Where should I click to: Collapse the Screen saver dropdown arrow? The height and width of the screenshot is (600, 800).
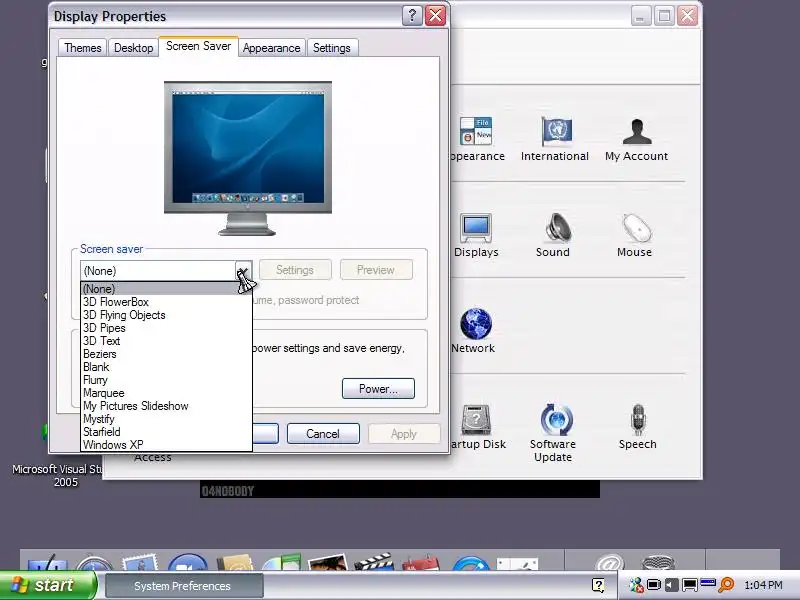243,270
